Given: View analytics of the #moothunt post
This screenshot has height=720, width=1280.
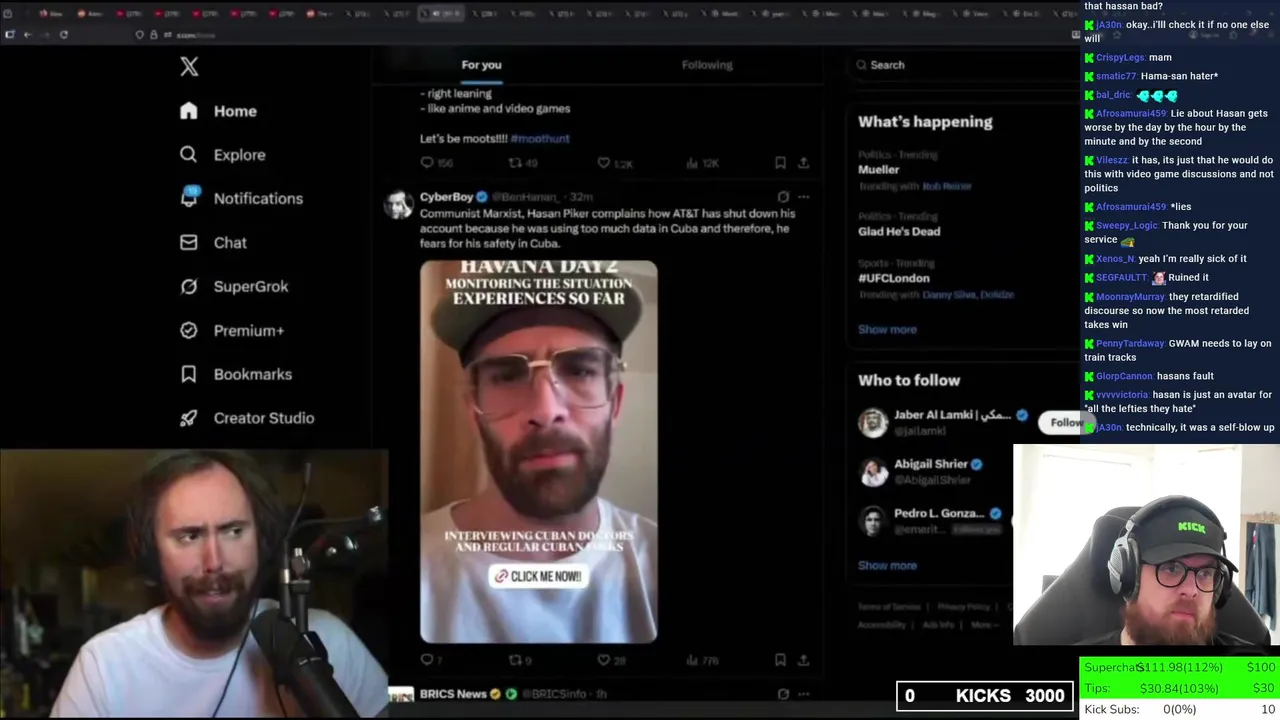Looking at the screenshot, I should click(x=692, y=163).
